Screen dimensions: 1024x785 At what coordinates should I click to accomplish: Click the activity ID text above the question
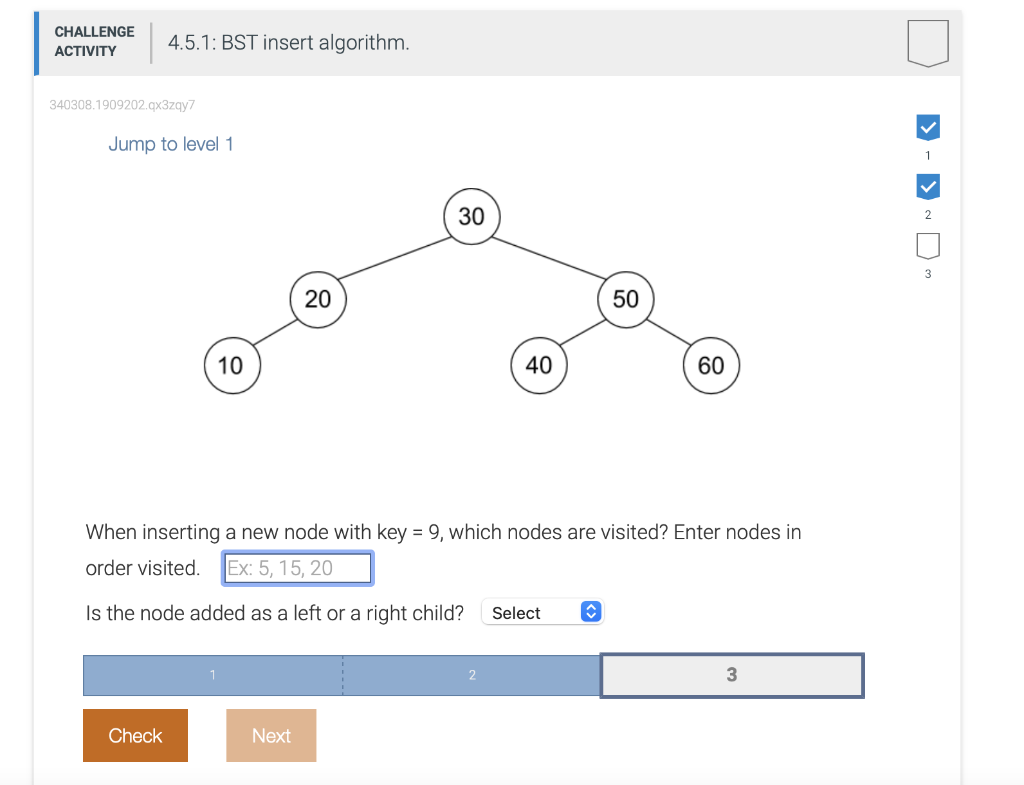pos(123,104)
